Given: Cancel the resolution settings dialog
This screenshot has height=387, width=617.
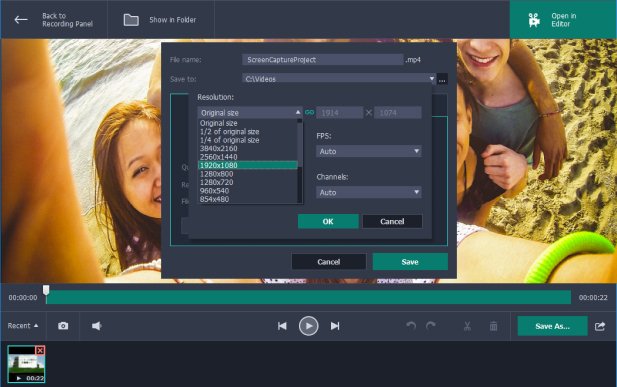Looking at the screenshot, I should point(392,221).
